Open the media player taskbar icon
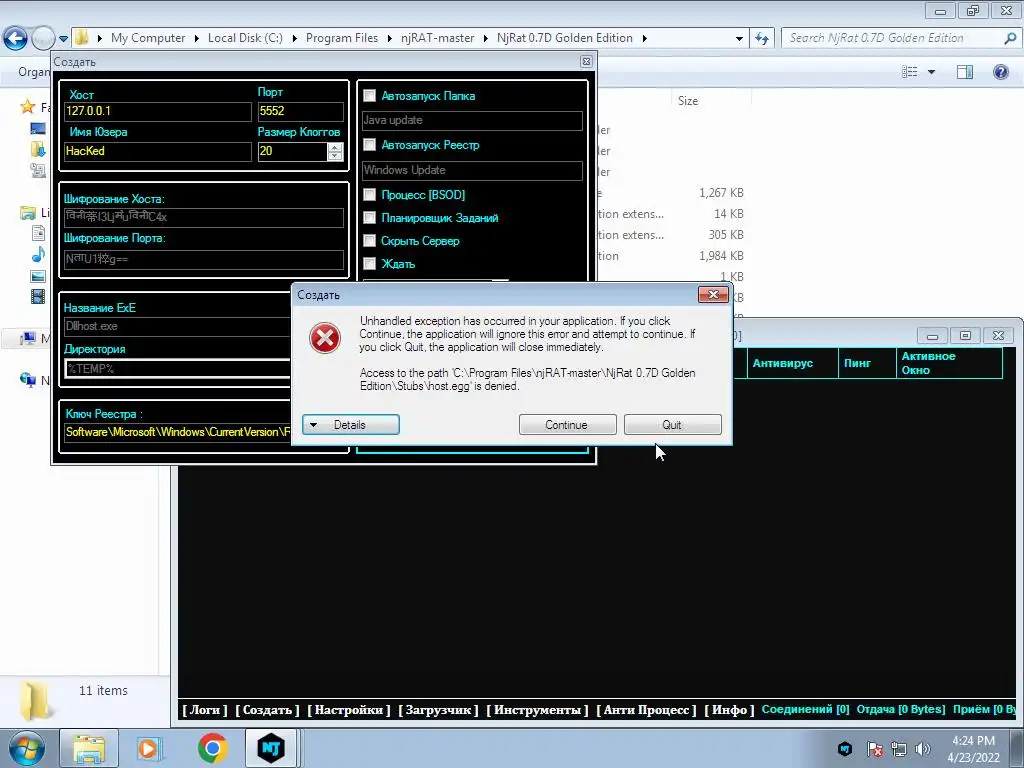 point(150,748)
